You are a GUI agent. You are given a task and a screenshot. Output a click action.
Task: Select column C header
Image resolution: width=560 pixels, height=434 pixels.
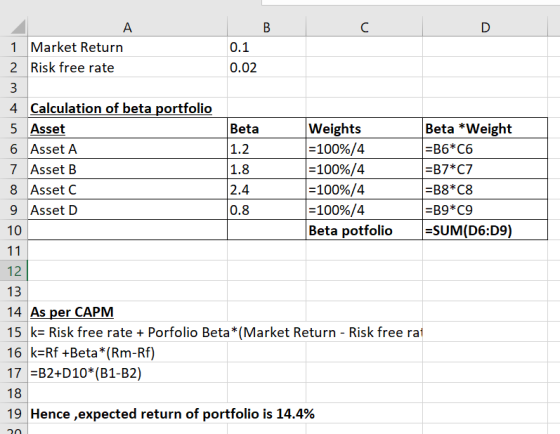tap(364, 27)
